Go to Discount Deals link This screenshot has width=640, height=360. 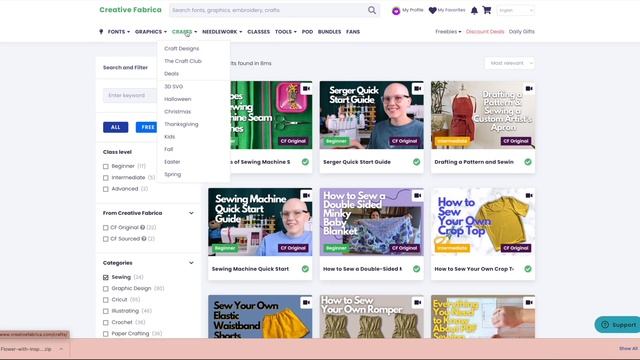pos(485,32)
